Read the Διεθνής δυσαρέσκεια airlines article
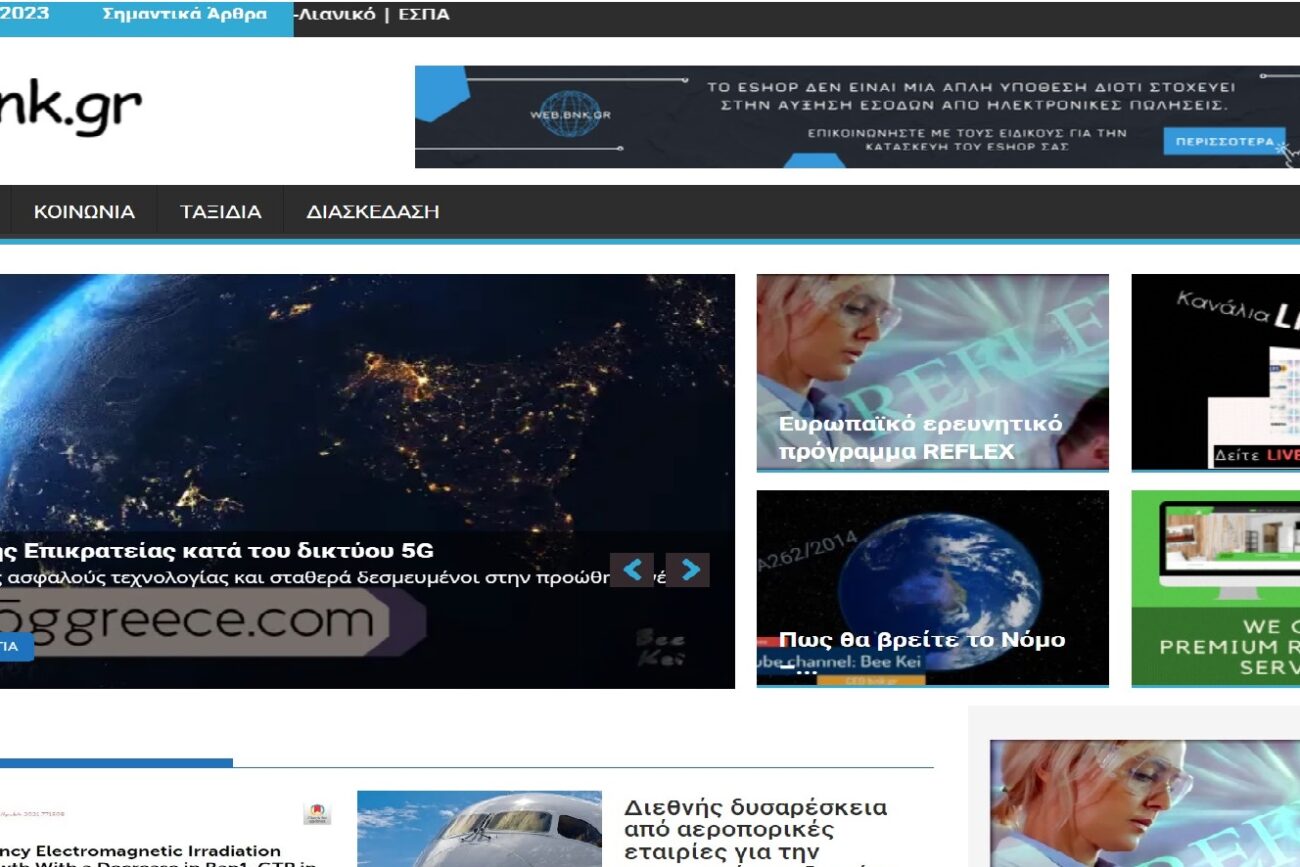Screen dimensions: 1300x867 pyautogui.click(x=755, y=830)
